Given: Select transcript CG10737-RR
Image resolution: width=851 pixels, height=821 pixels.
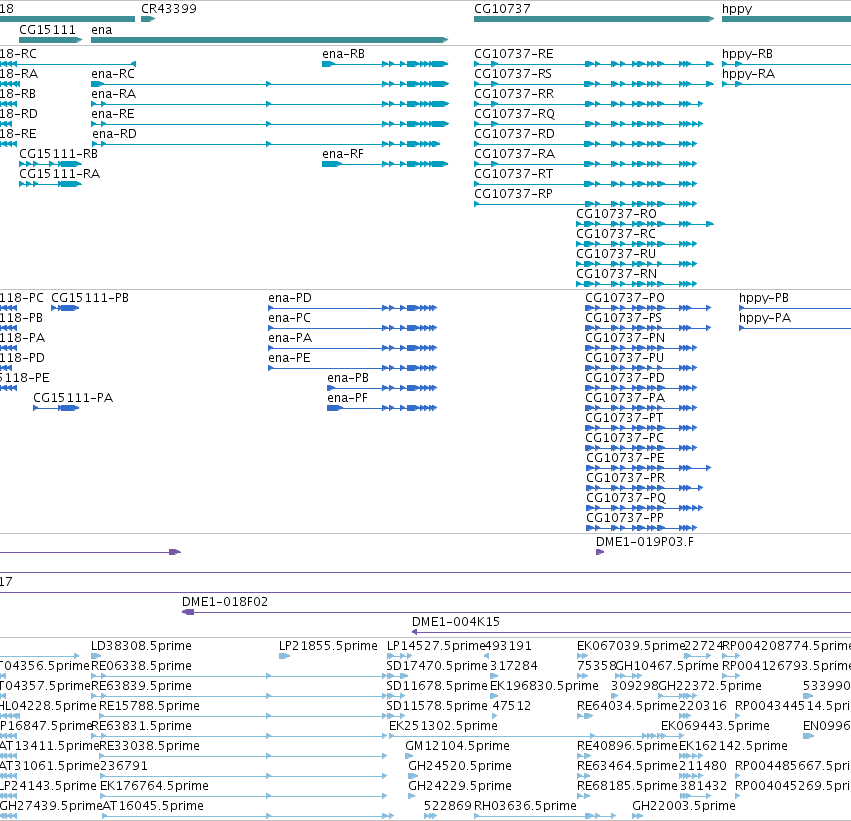Looking at the screenshot, I should tap(588, 104).
